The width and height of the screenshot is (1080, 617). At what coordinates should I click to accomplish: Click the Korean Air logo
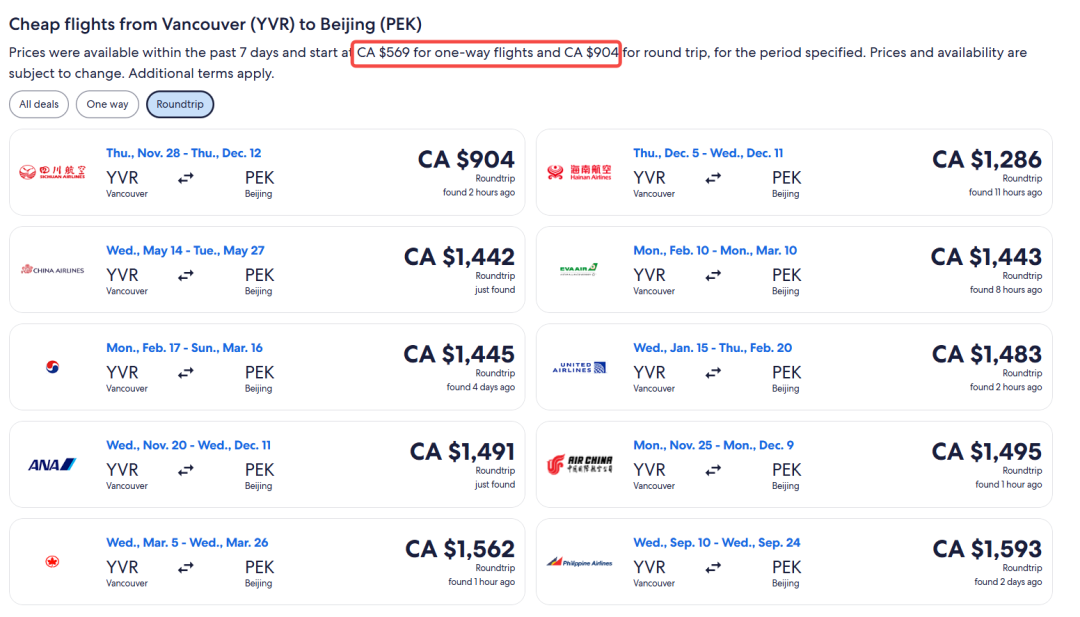click(x=52, y=367)
